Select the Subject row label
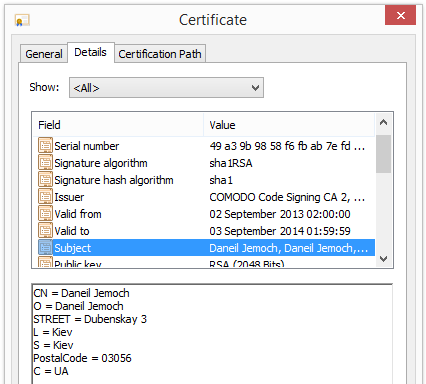The width and height of the screenshot is (426, 384). 72,248
